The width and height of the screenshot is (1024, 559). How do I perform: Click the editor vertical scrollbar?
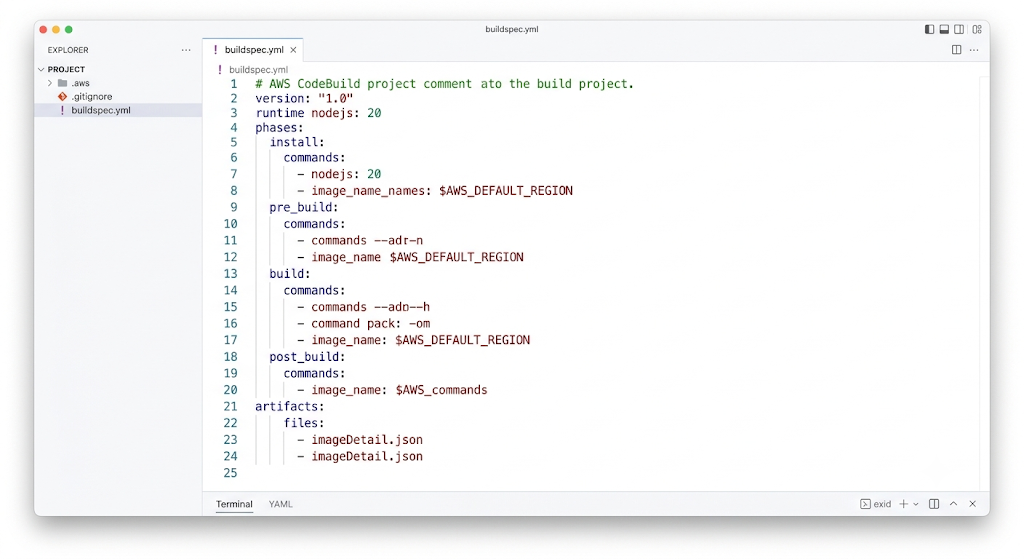[984, 281]
